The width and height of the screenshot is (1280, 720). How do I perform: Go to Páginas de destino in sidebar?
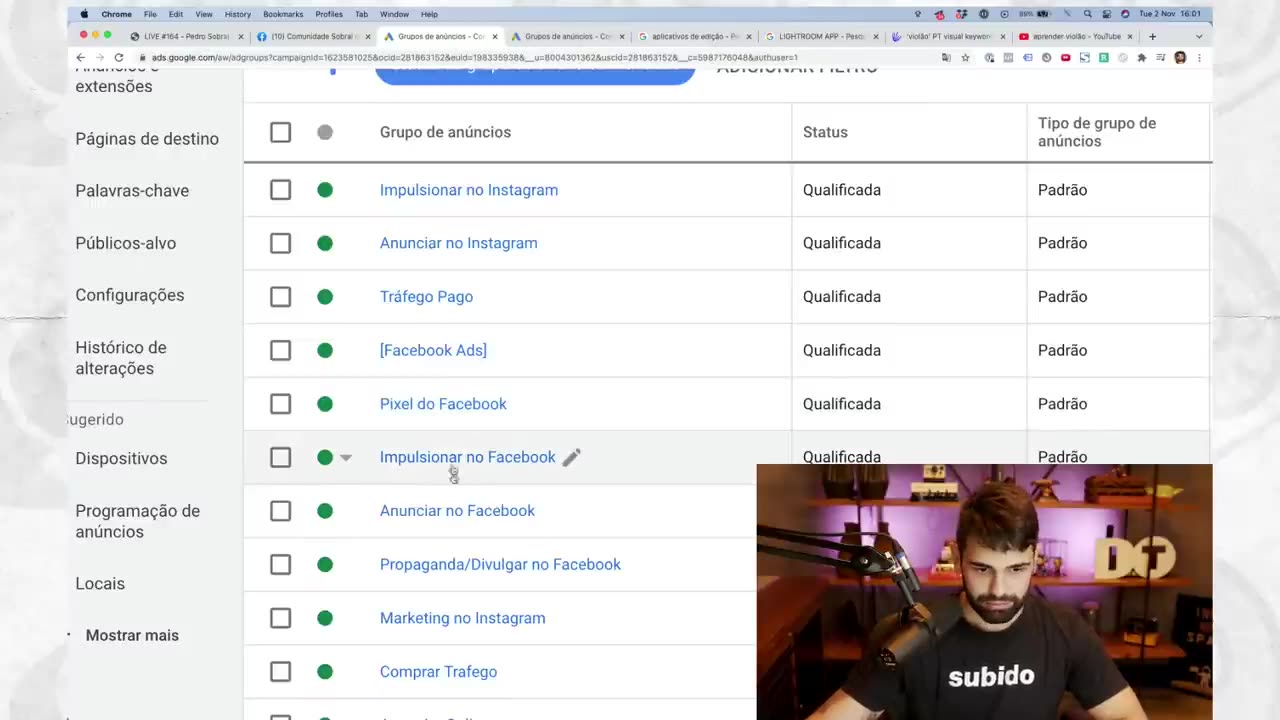pos(147,139)
